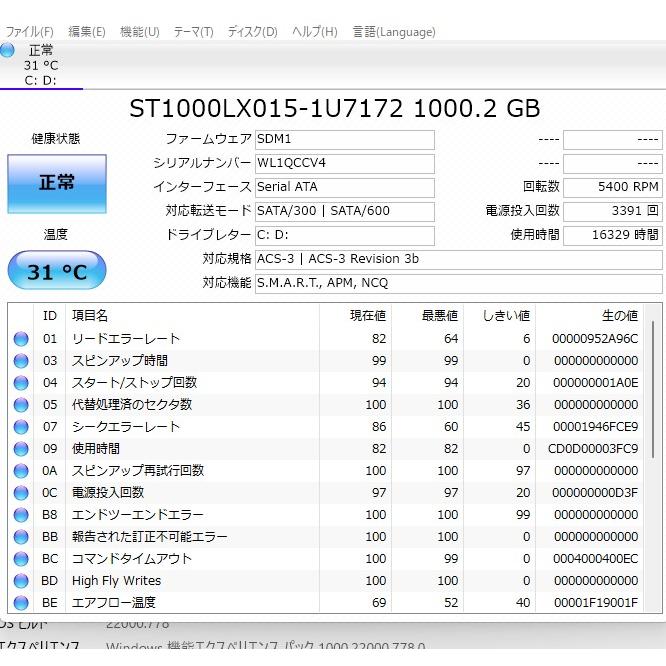Click the drive letter field C: D:

tap(344, 235)
